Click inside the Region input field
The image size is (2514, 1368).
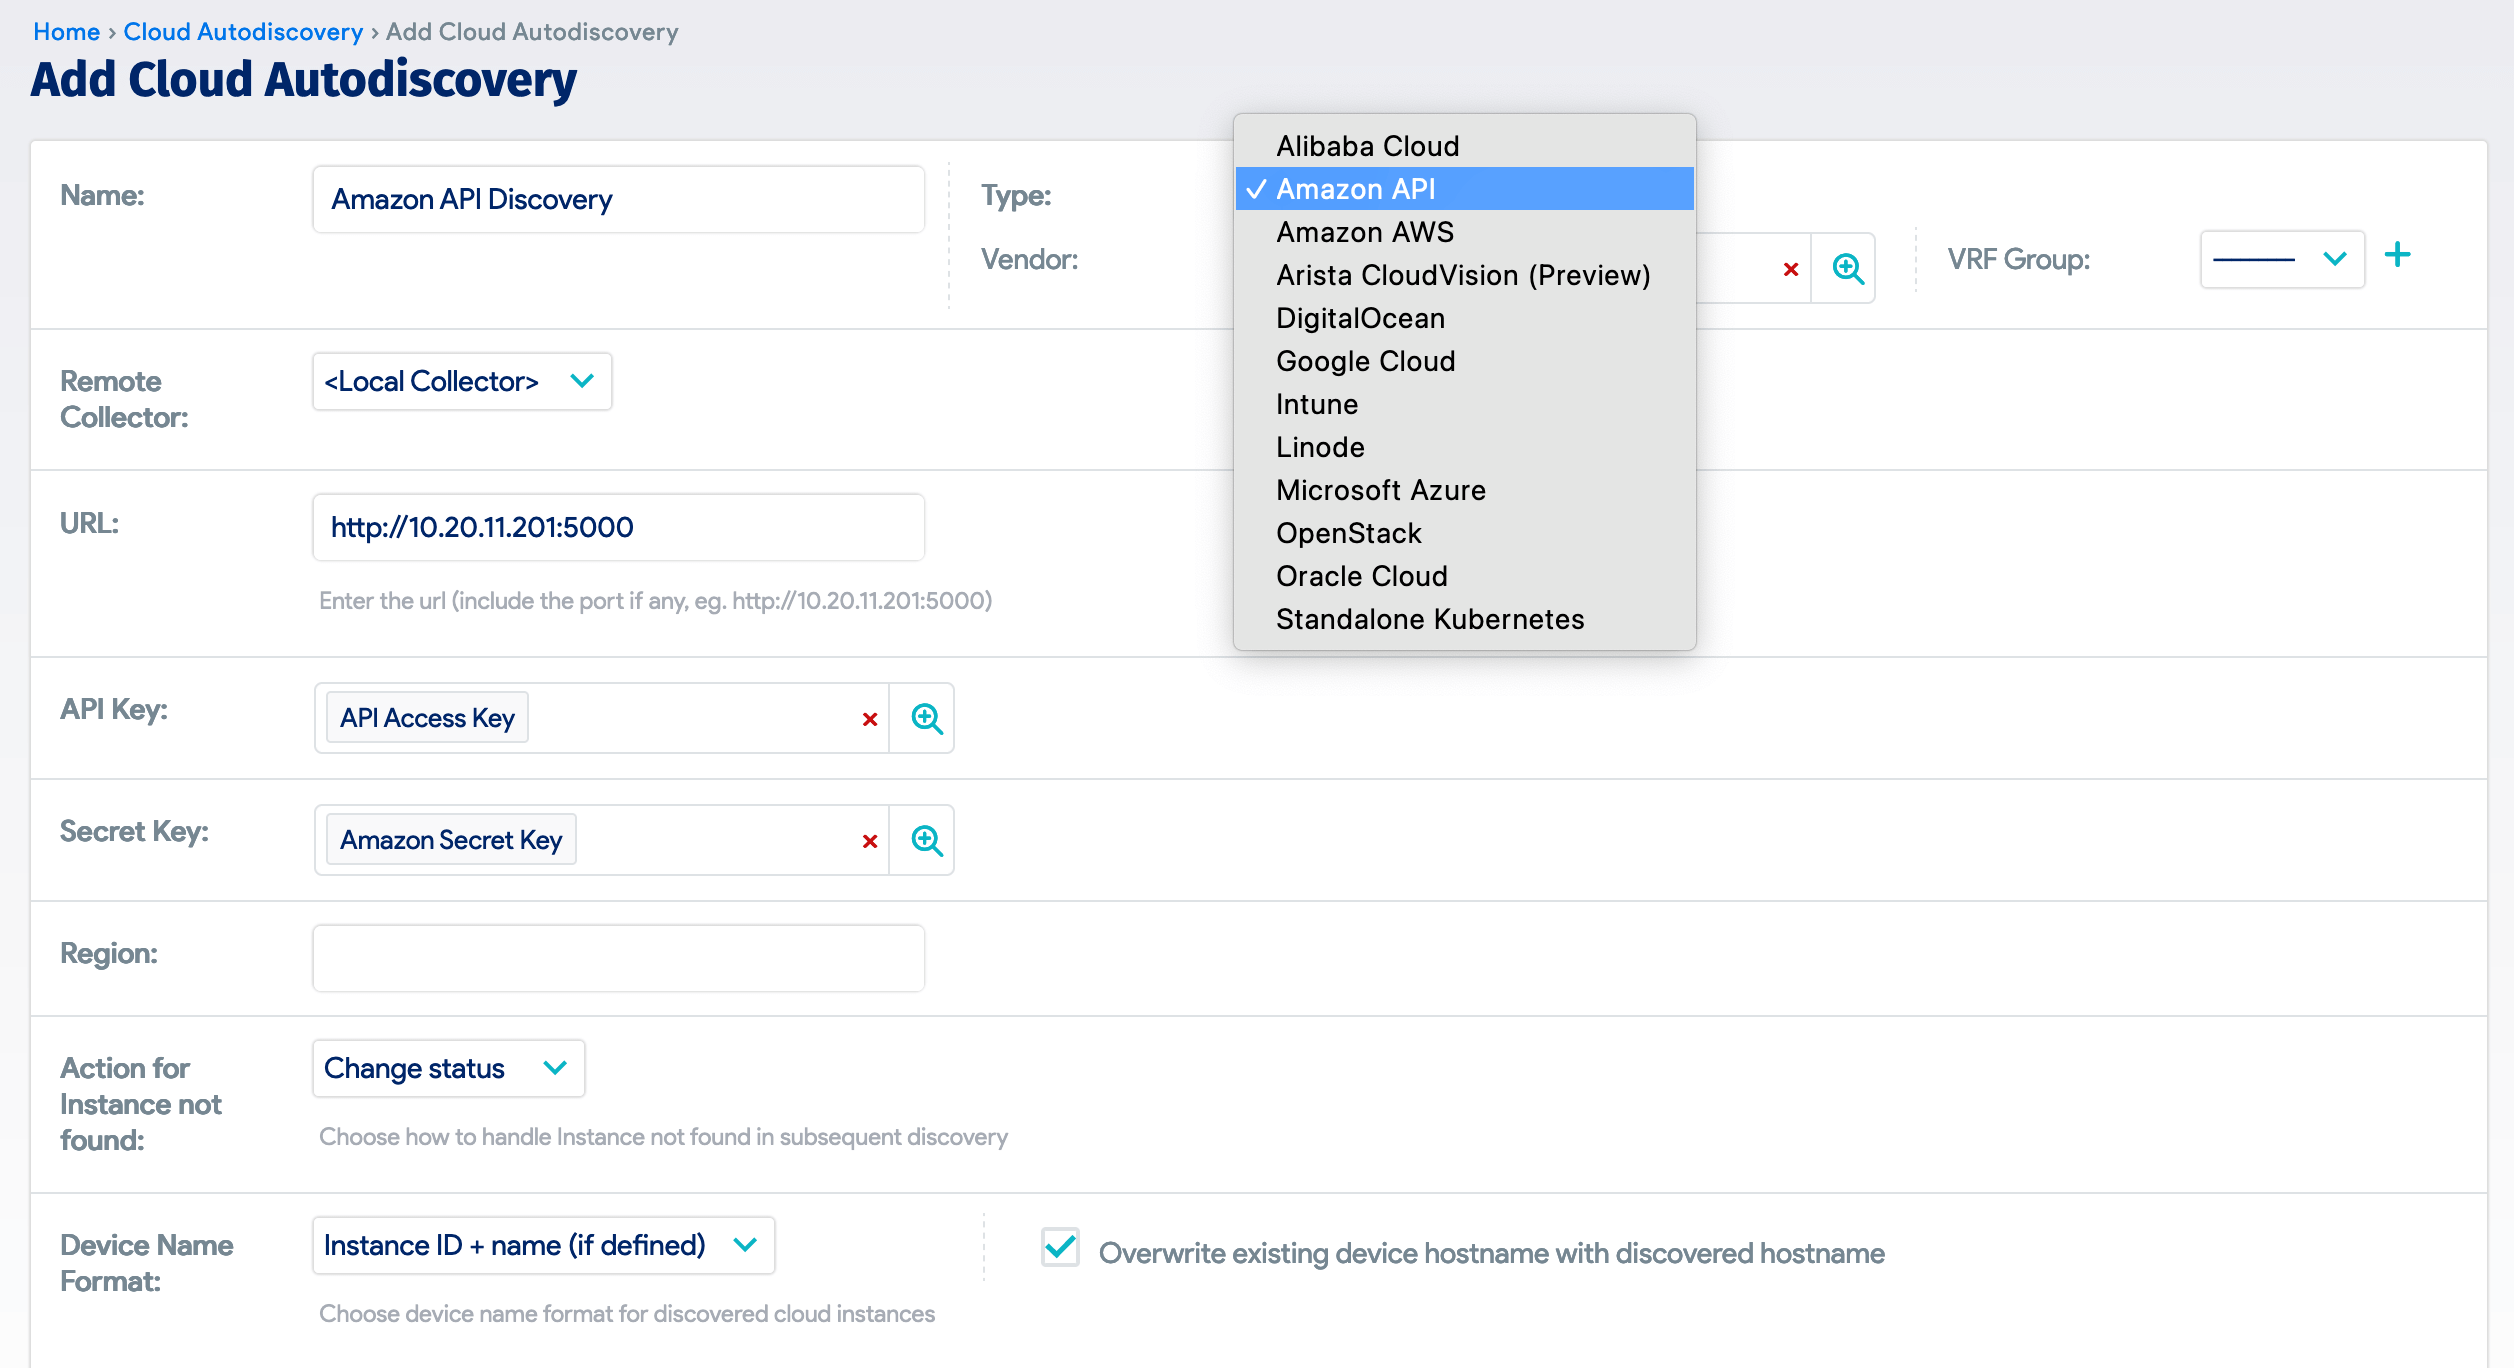coord(618,957)
